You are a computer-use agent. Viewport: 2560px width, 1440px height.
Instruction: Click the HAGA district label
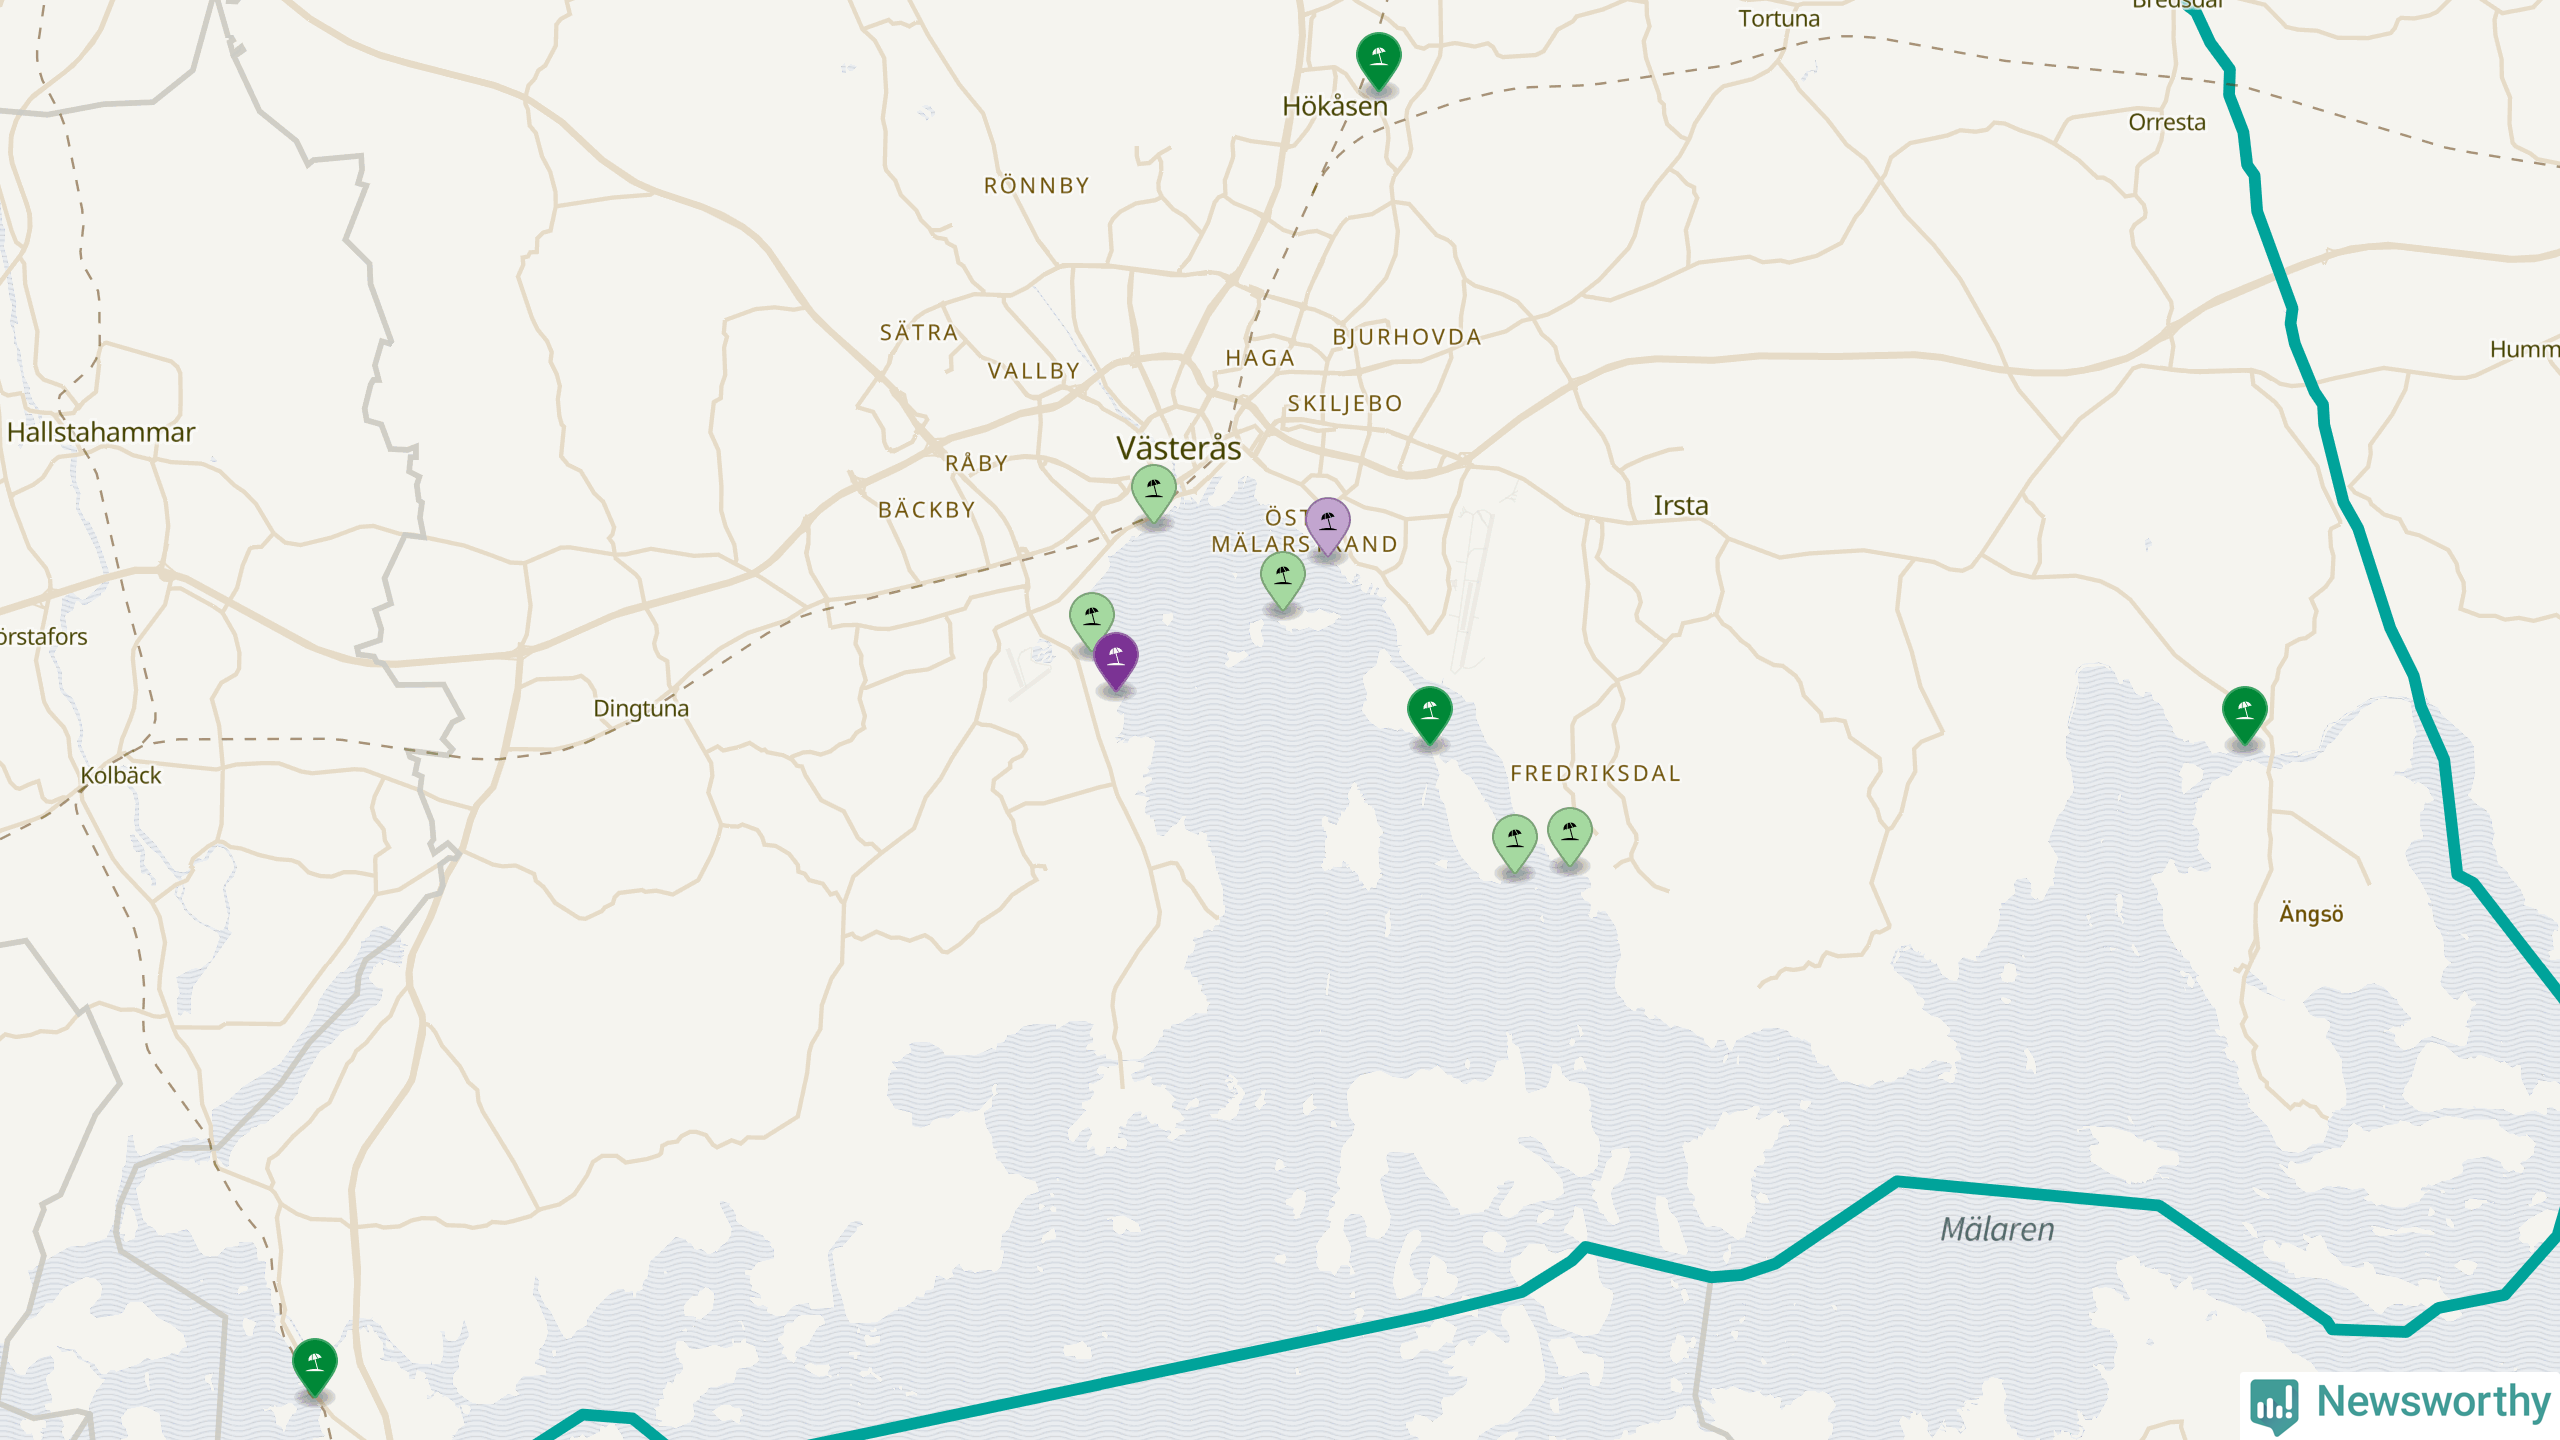[x=1261, y=358]
